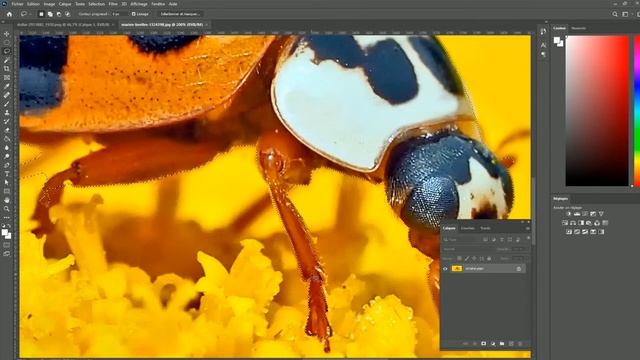
Task: Open the Fichier menu
Action: tap(17, 4)
